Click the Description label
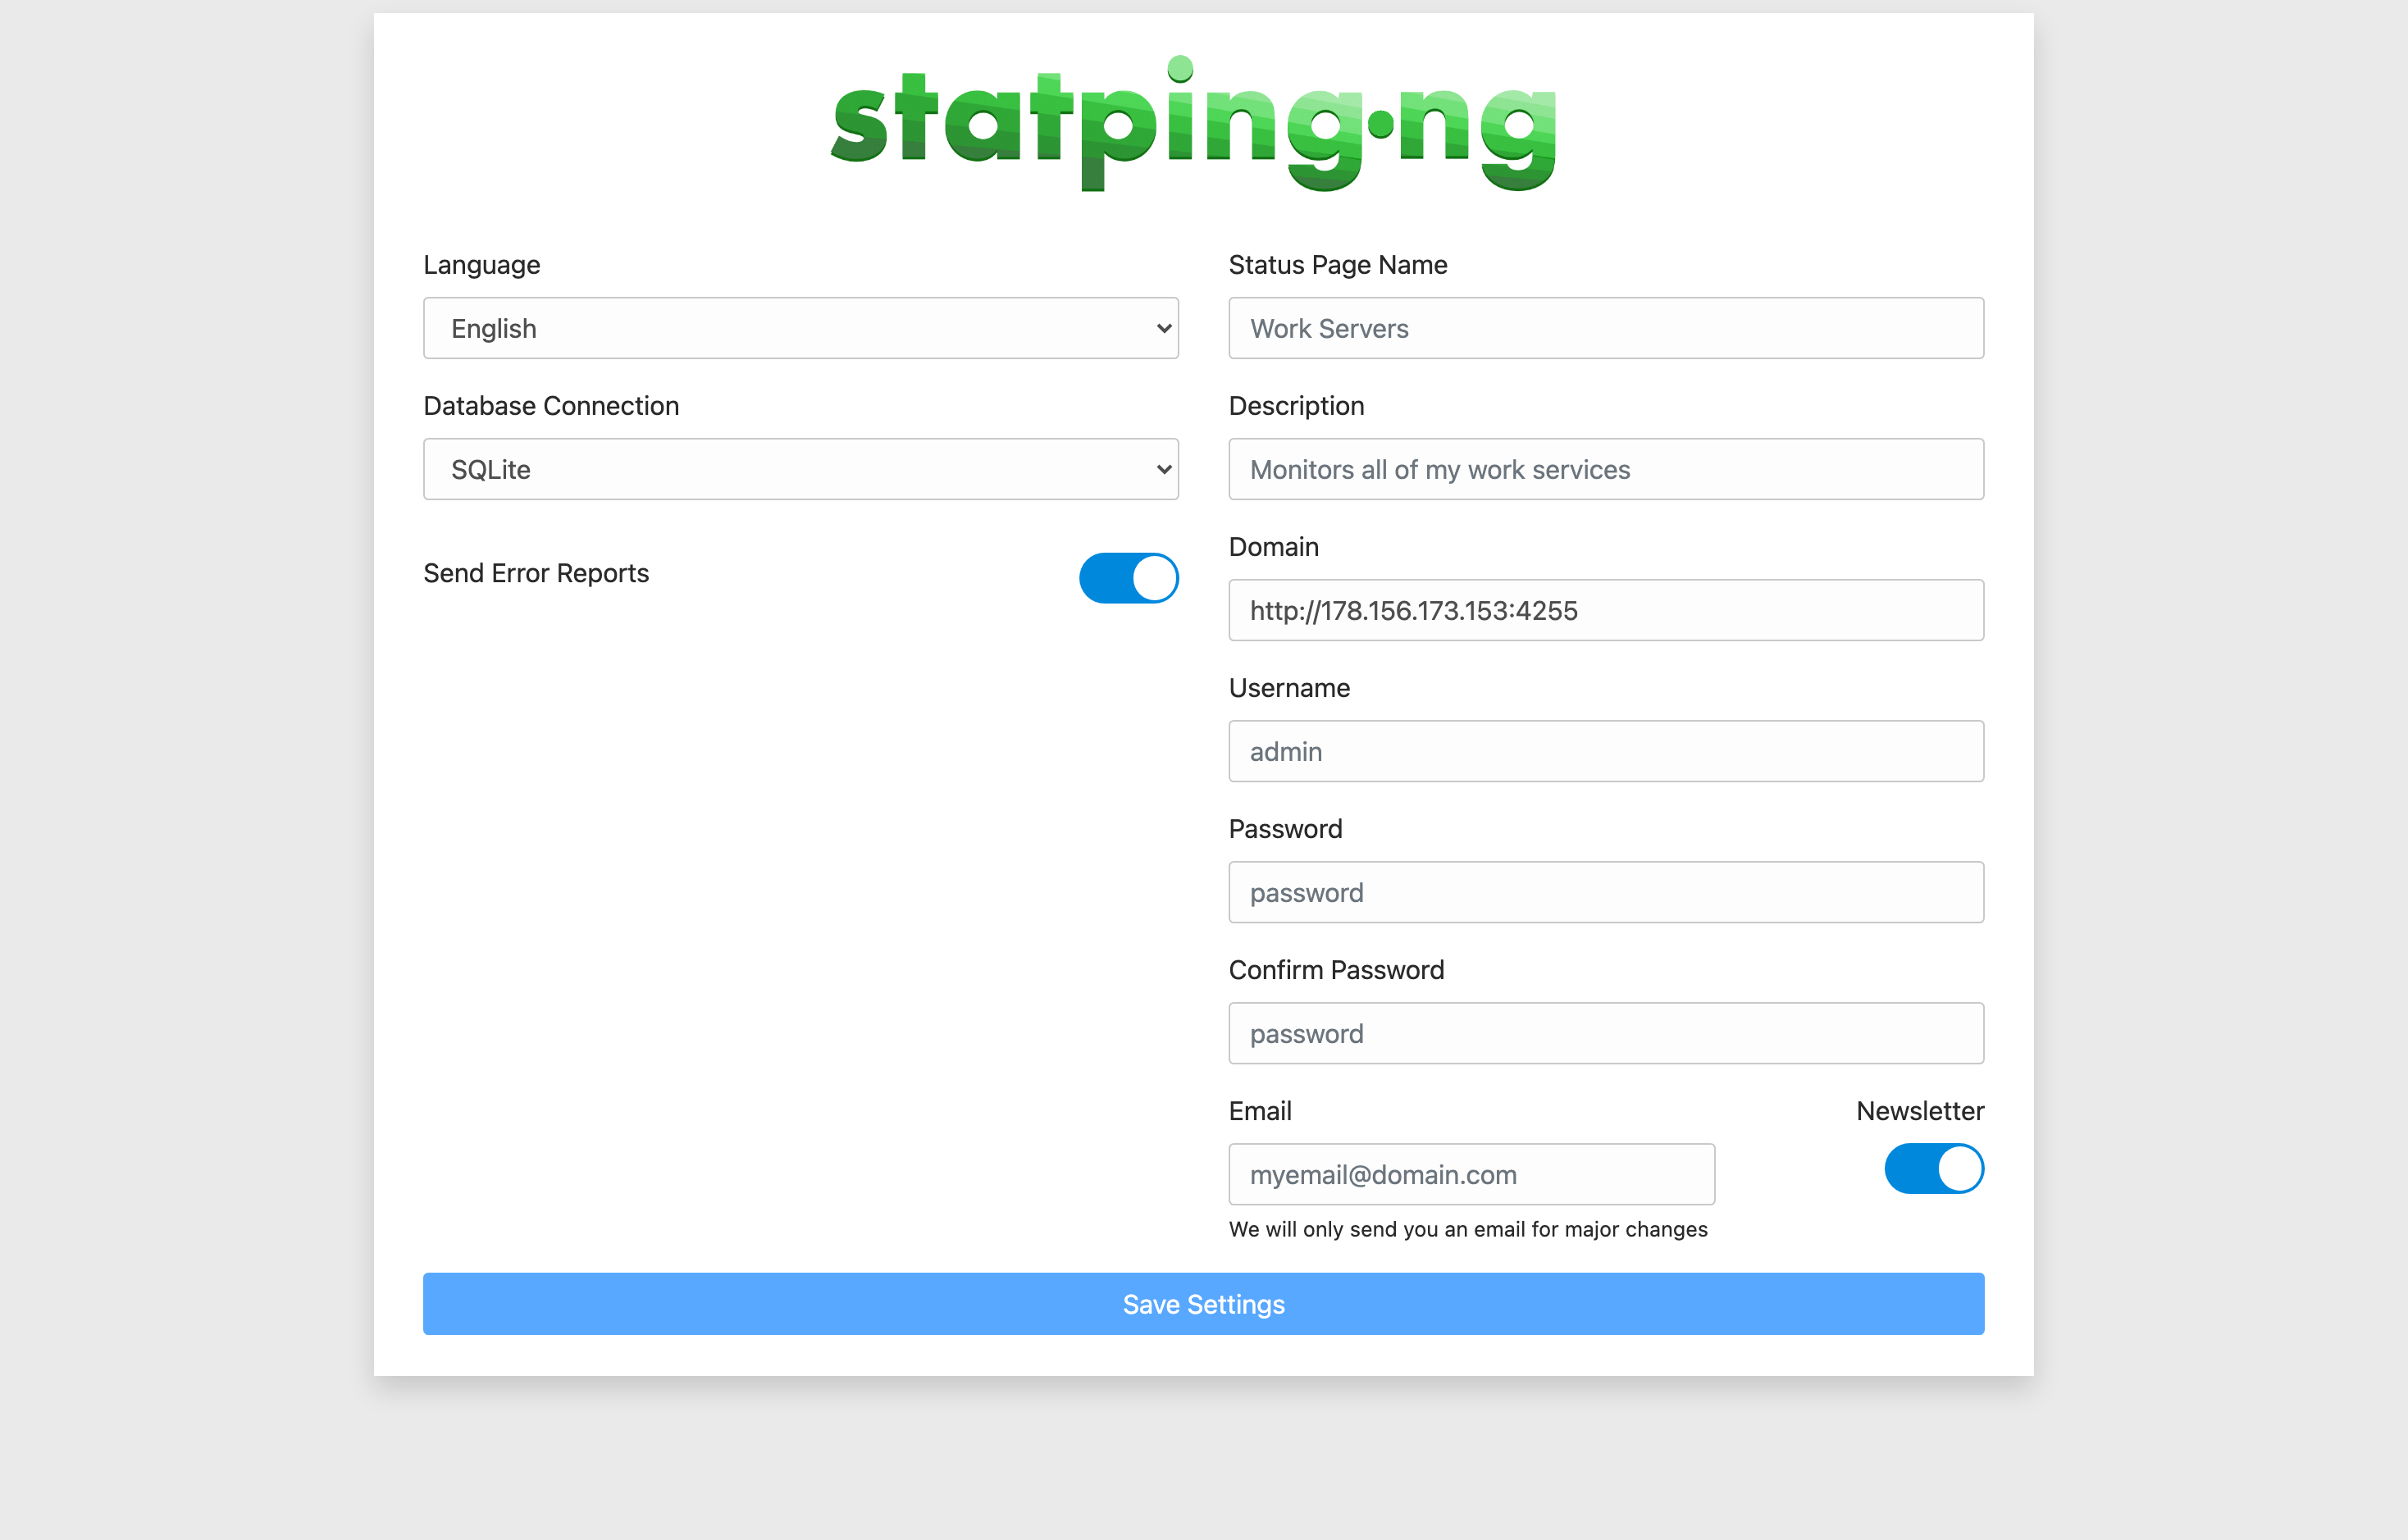Viewport: 2408px width, 1540px height. click(1297, 406)
